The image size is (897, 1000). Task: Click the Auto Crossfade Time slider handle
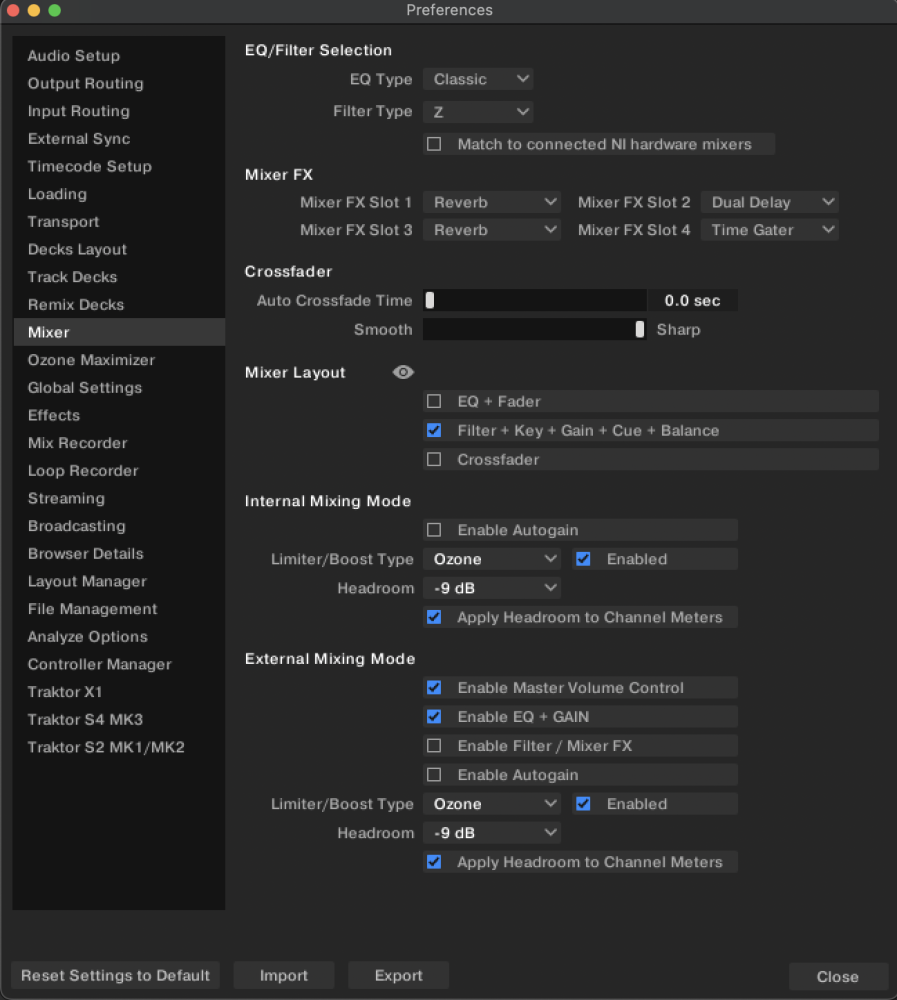[x=430, y=300]
